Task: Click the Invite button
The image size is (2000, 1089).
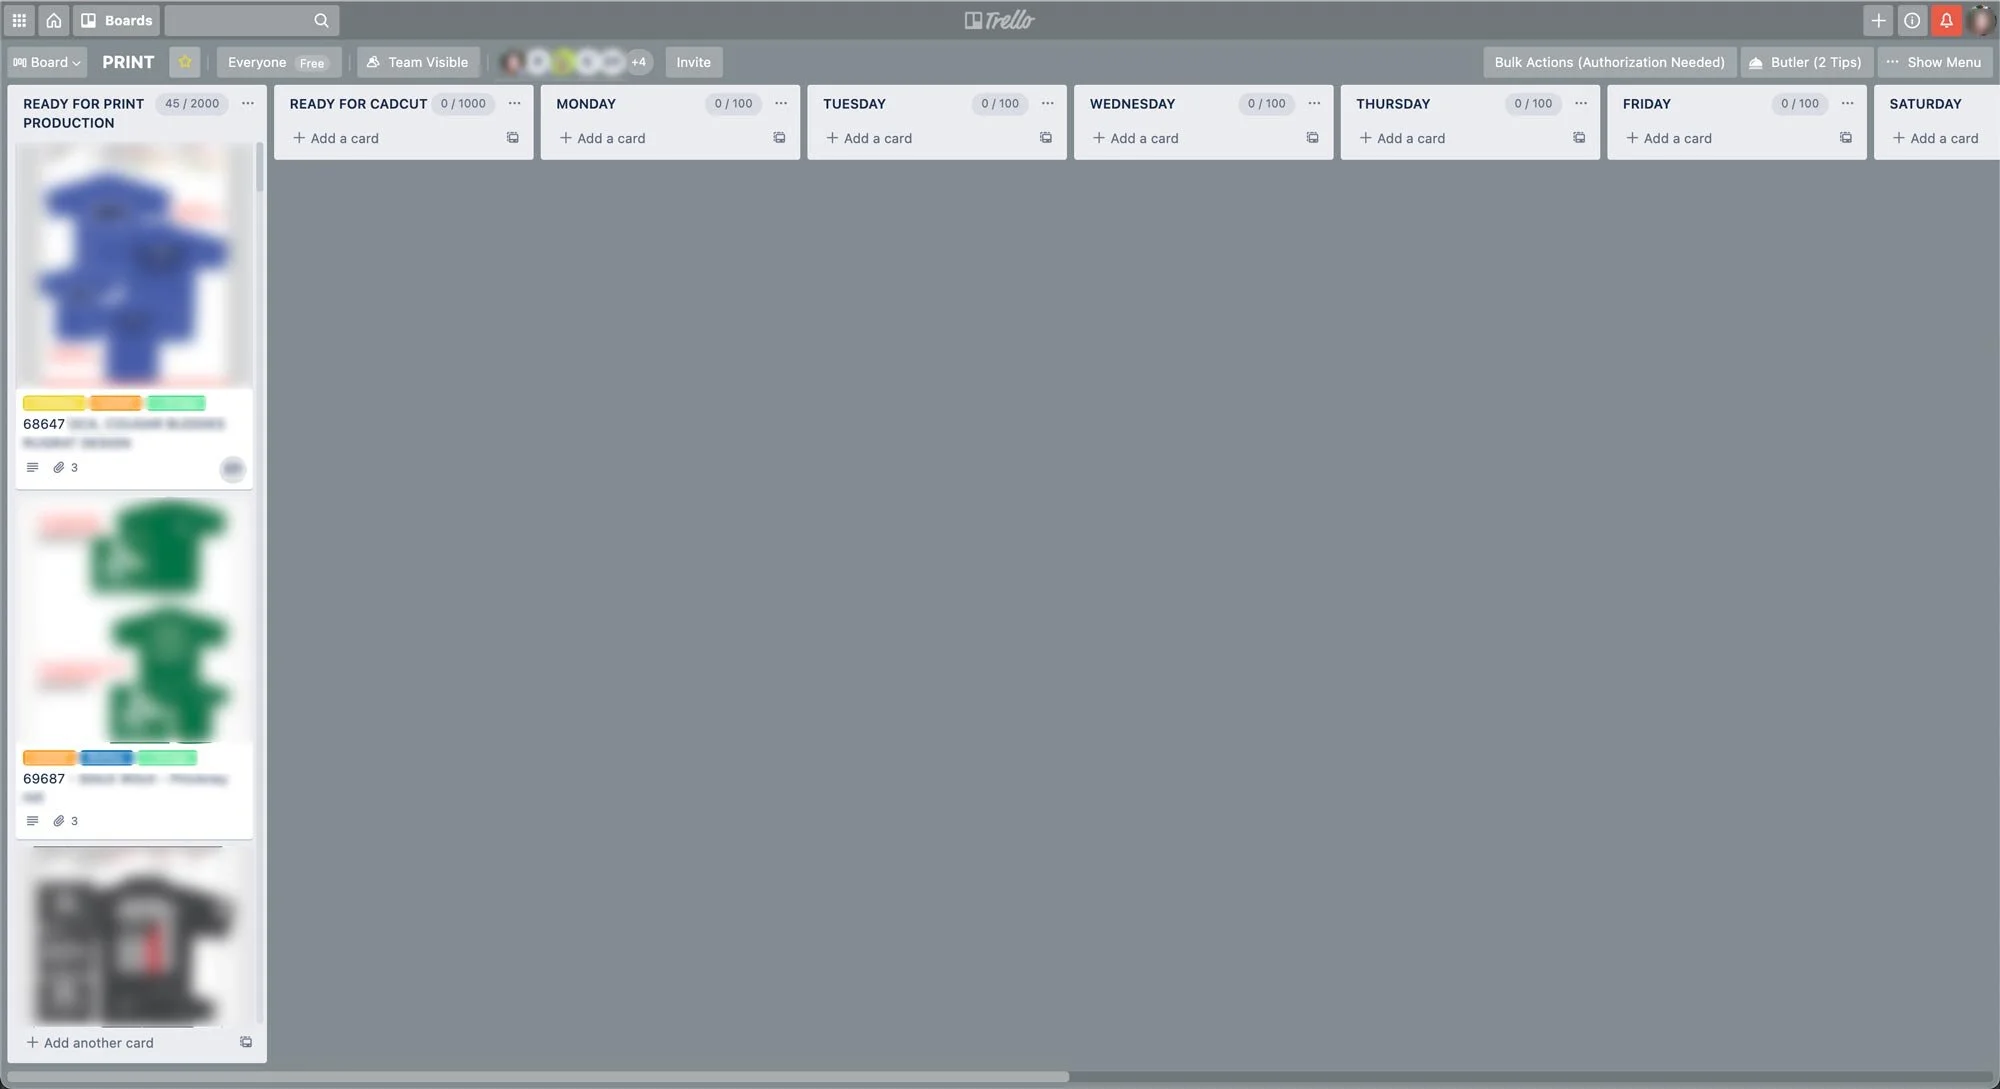Action: click(x=693, y=62)
